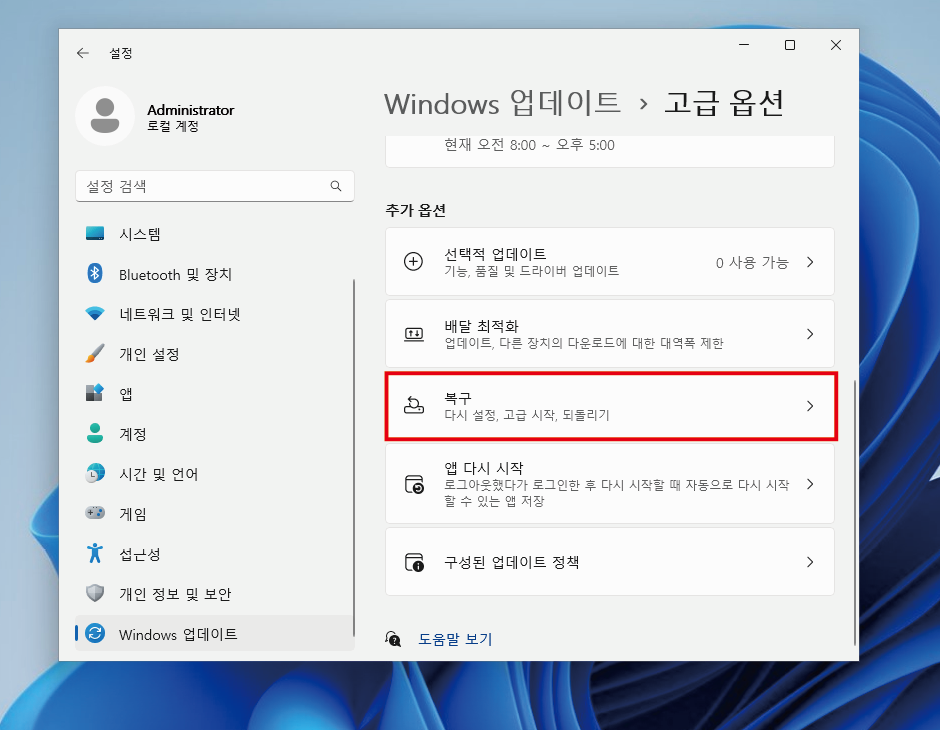Click the Windows 업데이트 breadcrumb
Image resolution: width=940 pixels, height=730 pixels.
click(502, 103)
